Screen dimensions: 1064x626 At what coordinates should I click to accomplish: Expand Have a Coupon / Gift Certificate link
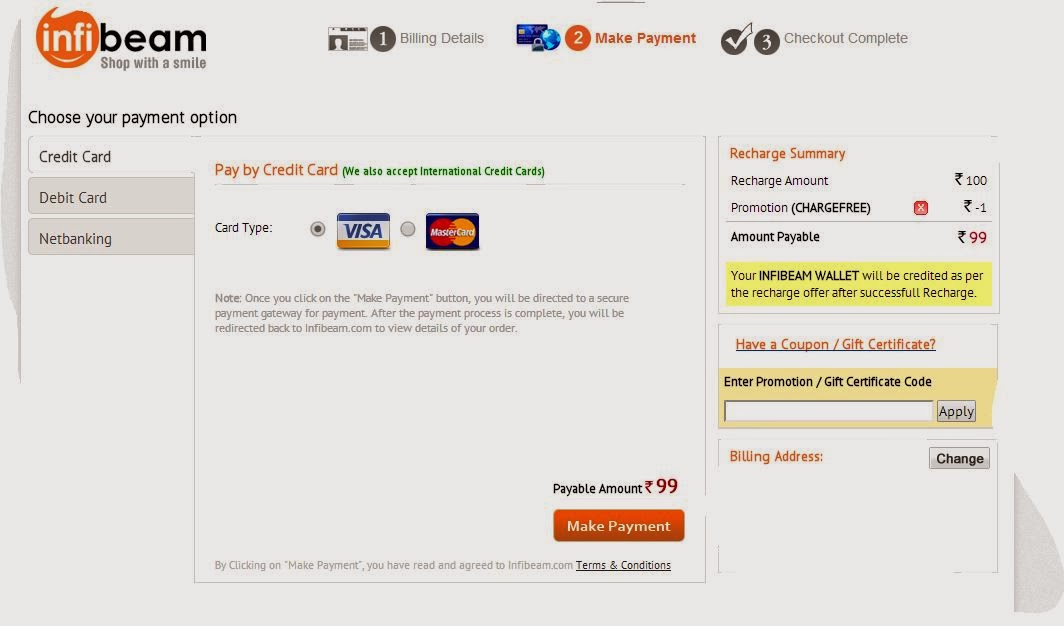click(835, 344)
